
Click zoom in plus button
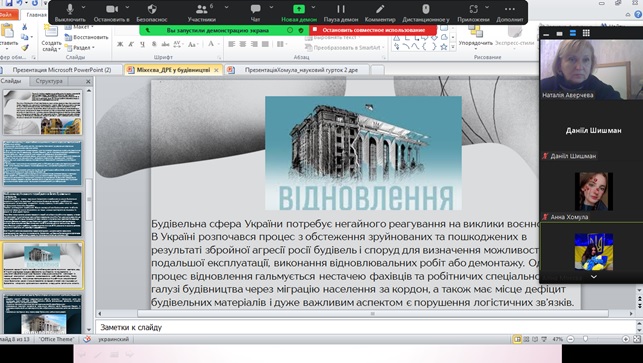click(x=626, y=339)
